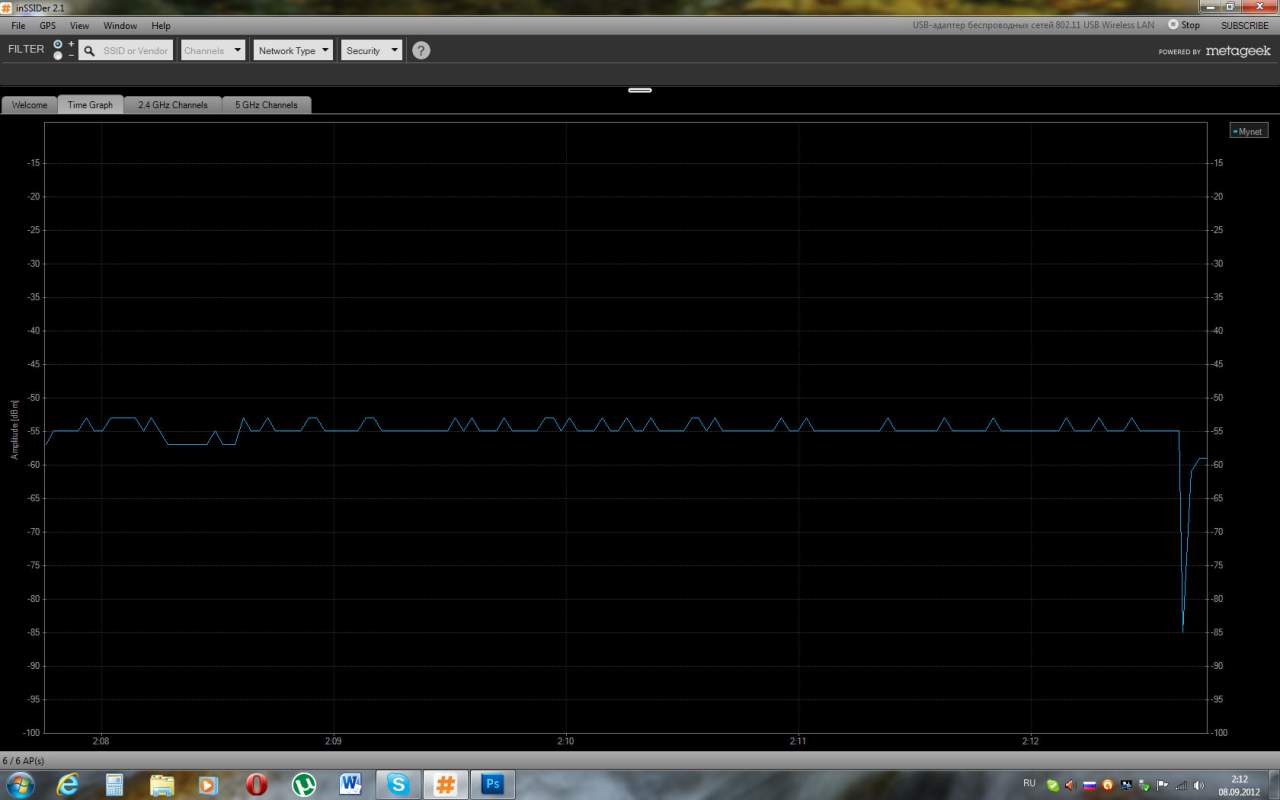Viewport: 1280px width, 800px height.
Task: Click the Mynet legend entry
Action: (x=1249, y=131)
